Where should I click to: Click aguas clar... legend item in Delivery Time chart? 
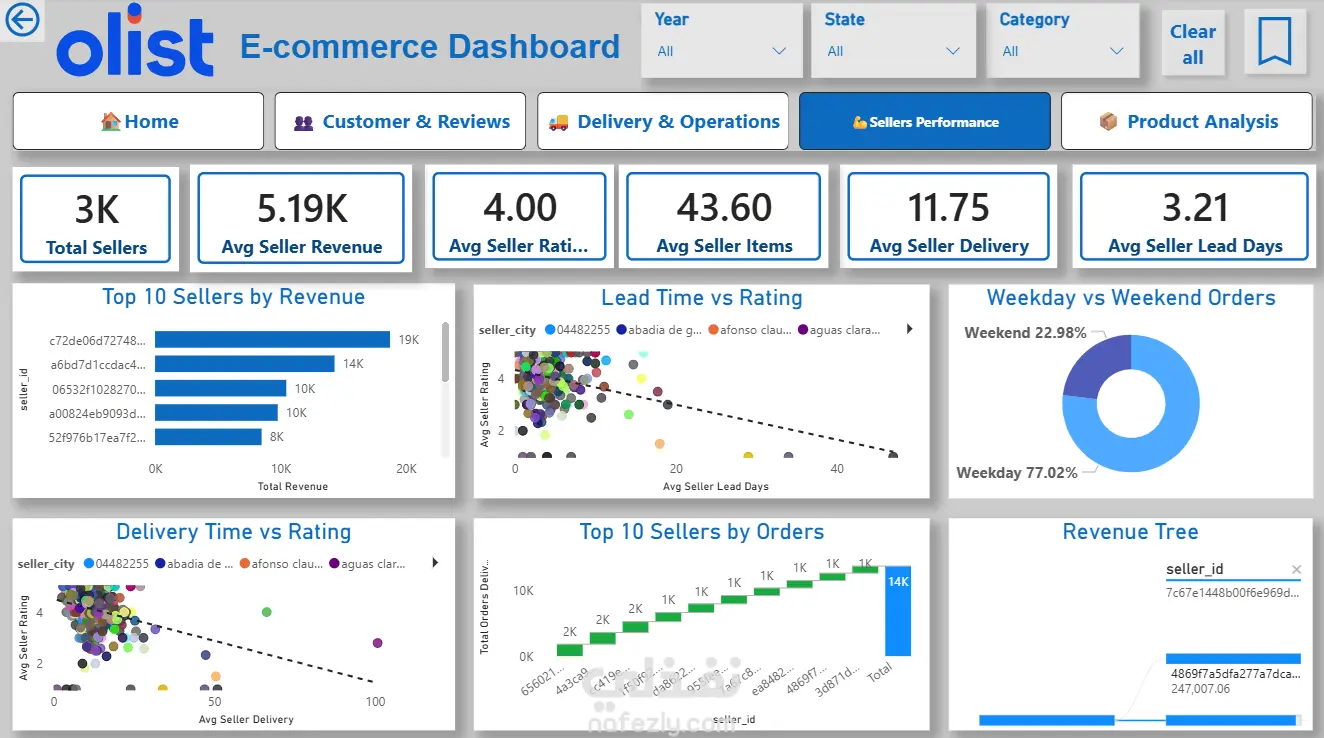pyautogui.click(x=368, y=564)
